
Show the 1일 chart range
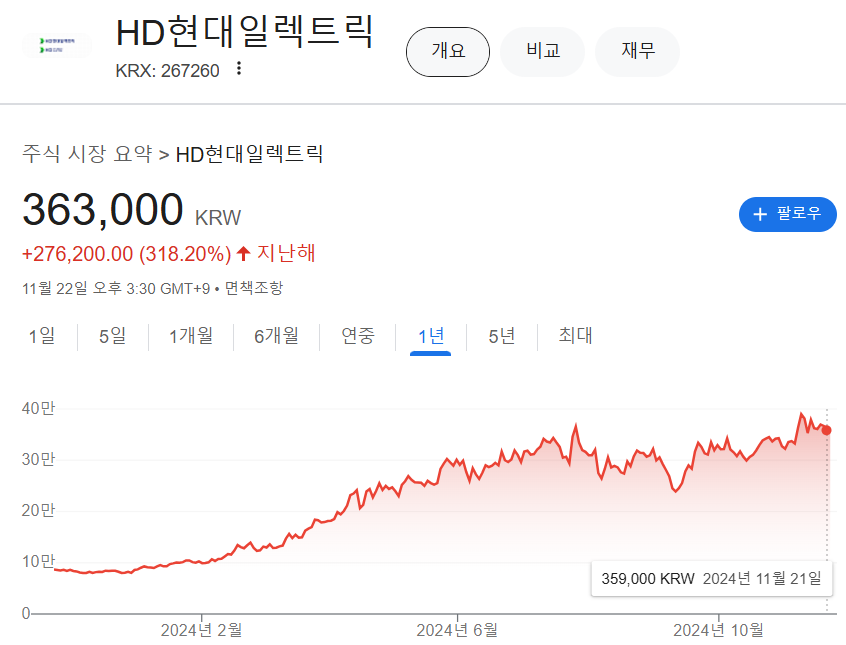pyautogui.click(x=42, y=336)
